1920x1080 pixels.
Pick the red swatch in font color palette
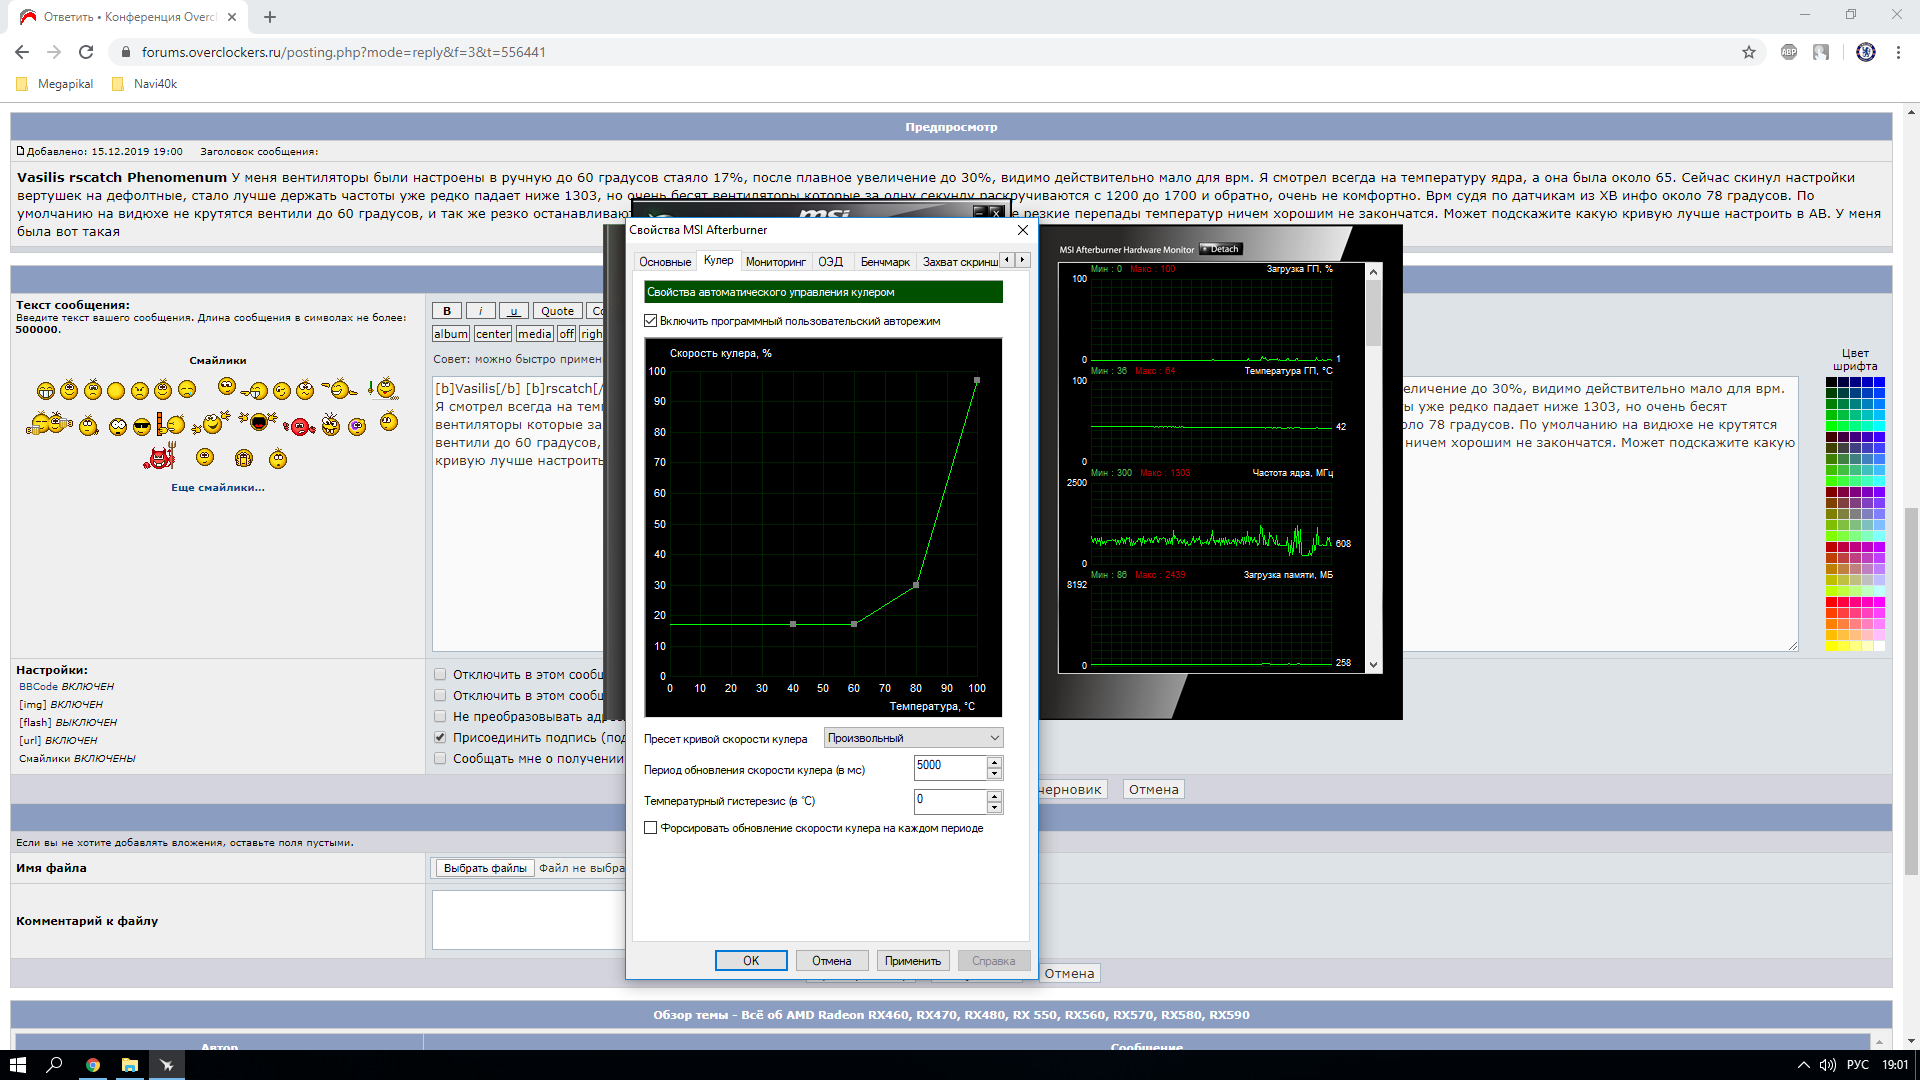[1831, 602]
